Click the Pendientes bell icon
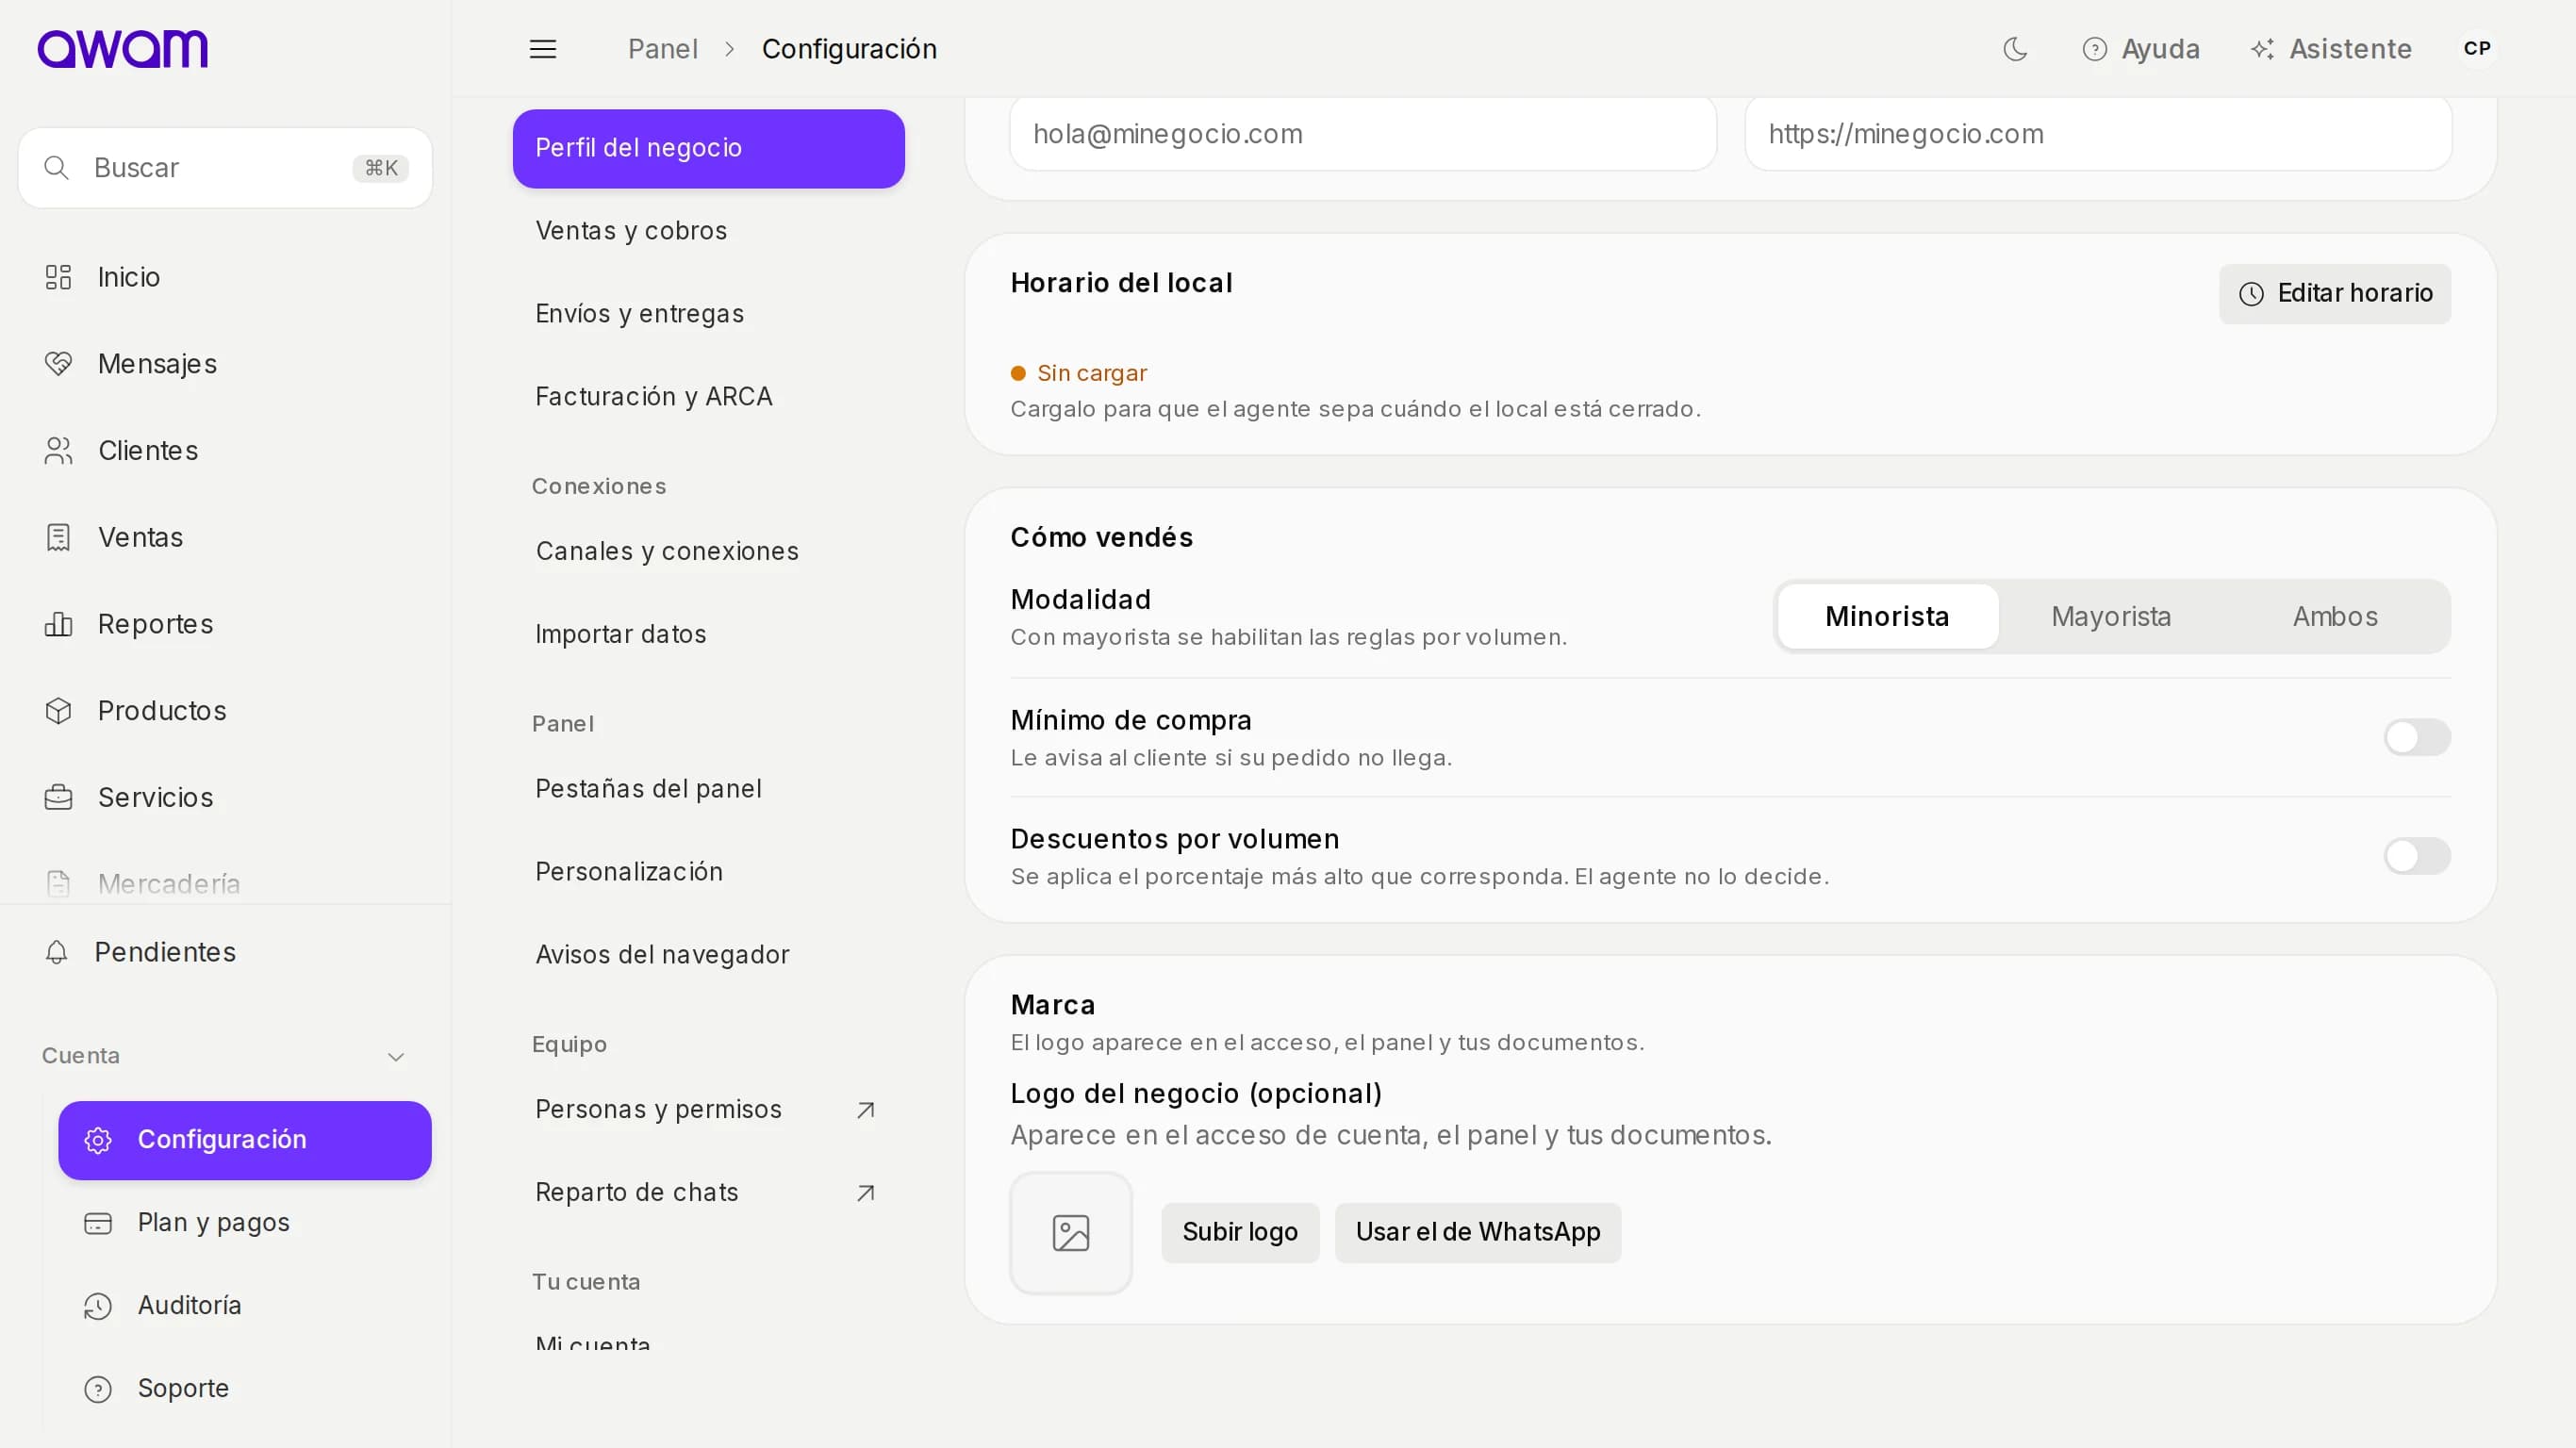This screenshot has width=2576, height=1448. click(57, 952)
